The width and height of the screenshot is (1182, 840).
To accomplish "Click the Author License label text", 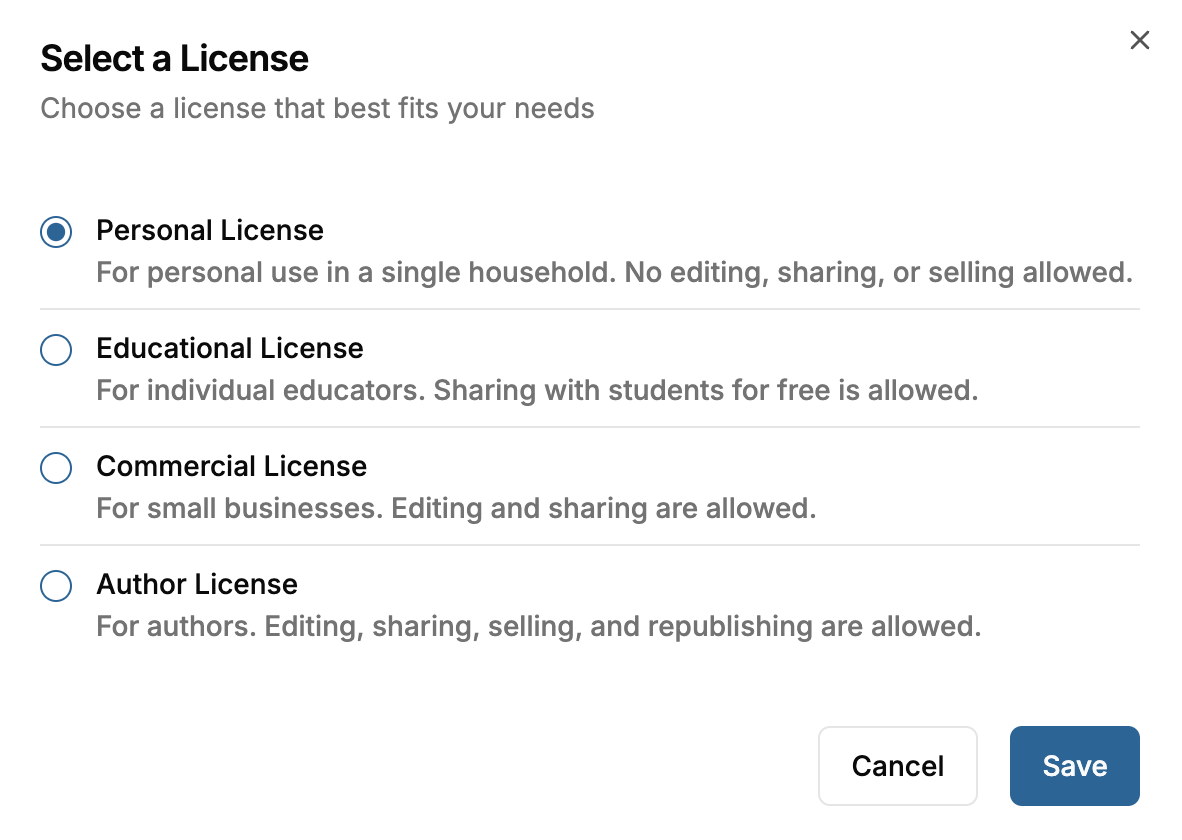I will pos(197,585).
